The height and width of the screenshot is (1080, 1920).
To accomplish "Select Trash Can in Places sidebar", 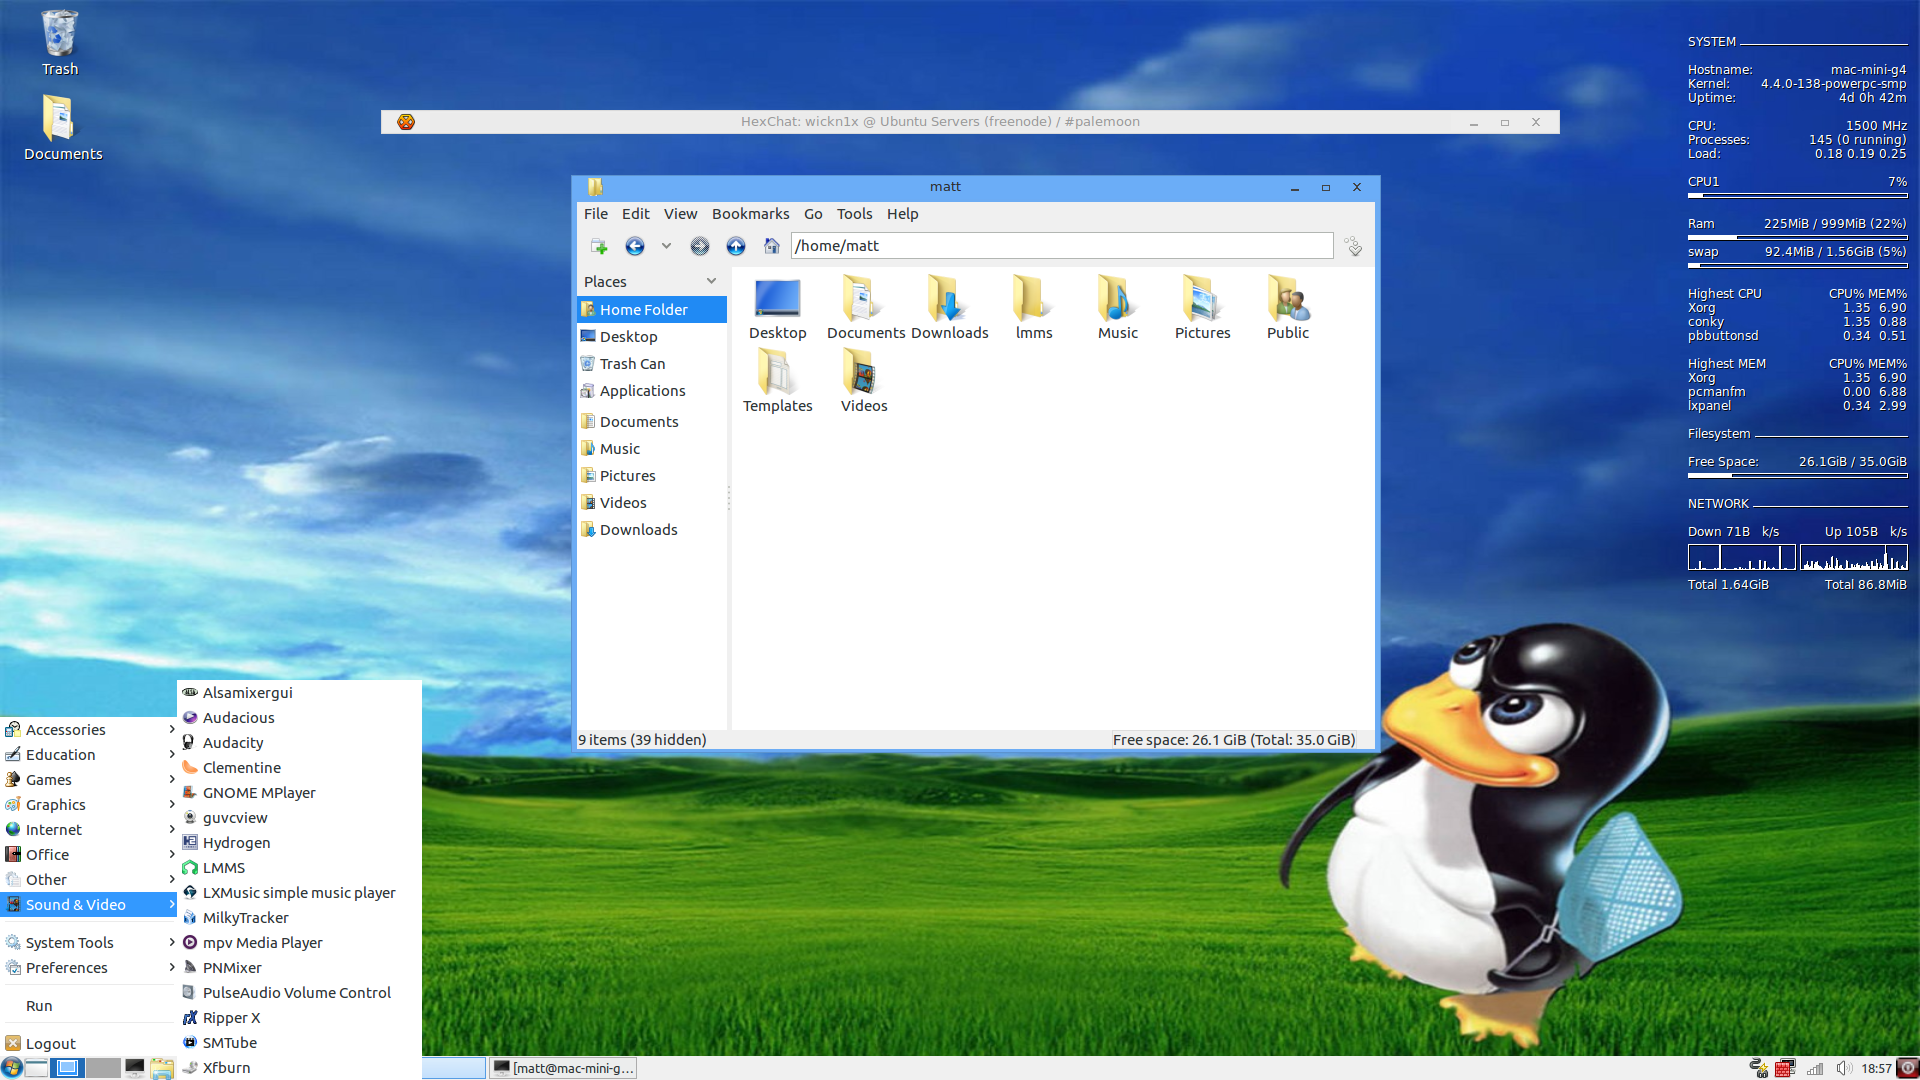I will [652, 364].
